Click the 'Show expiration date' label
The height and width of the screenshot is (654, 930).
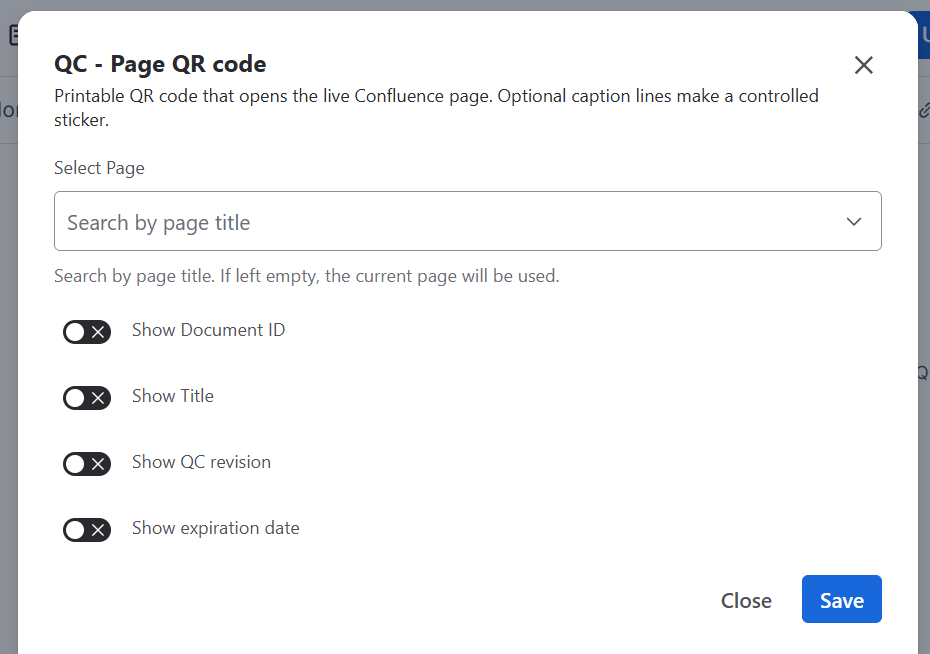[x=215, y=528]
